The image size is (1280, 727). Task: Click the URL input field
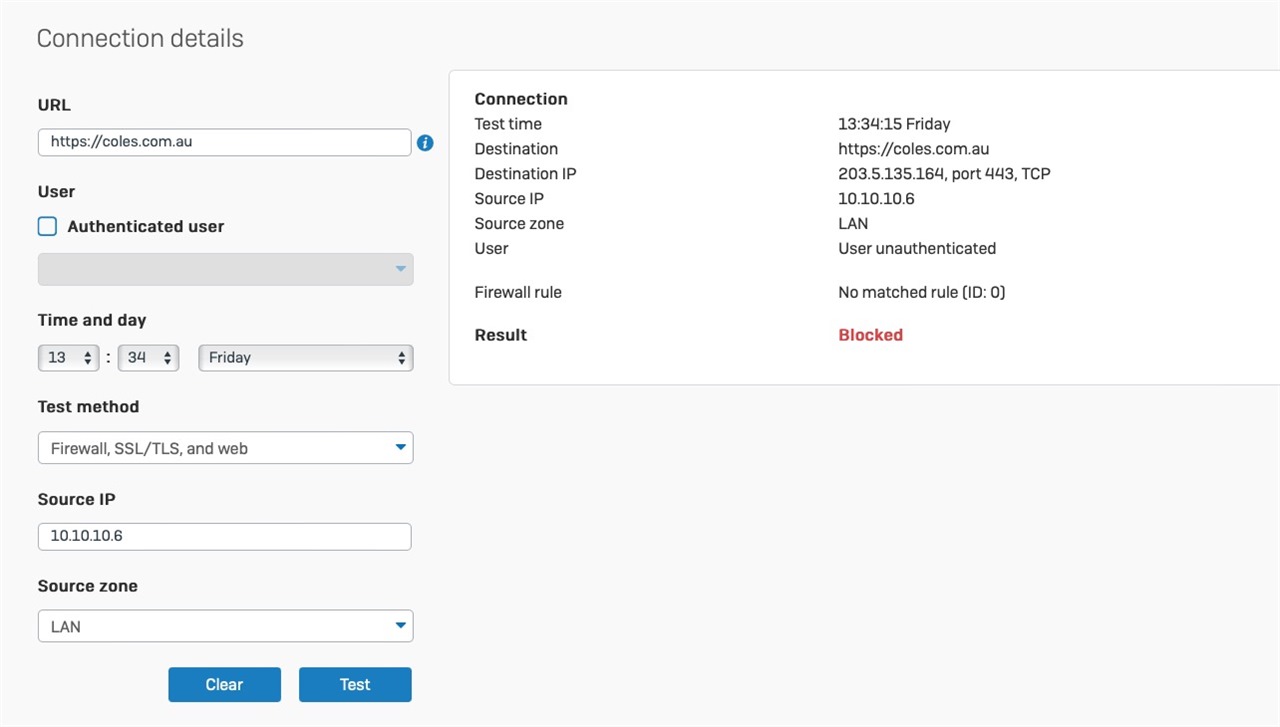[x=225, y=142]
